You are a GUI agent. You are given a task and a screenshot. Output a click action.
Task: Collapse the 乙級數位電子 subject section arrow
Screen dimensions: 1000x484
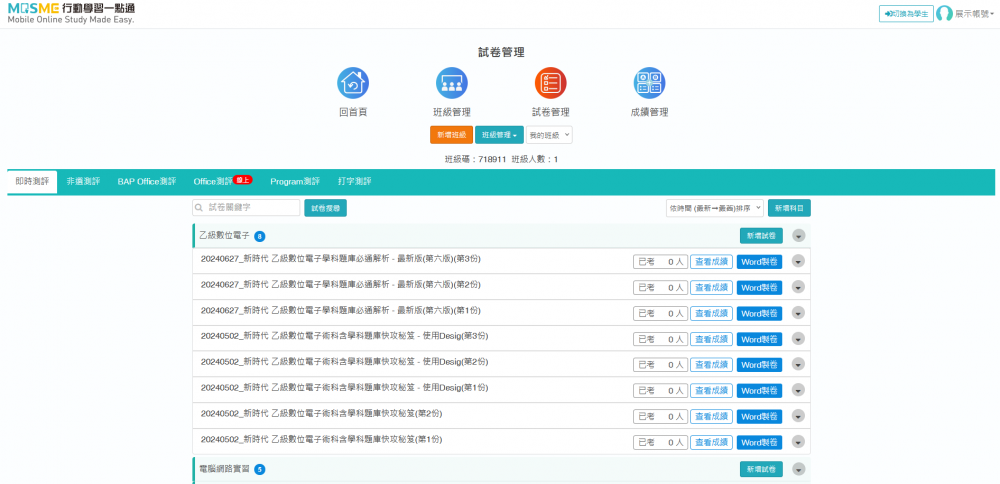(x=798, y=236)
